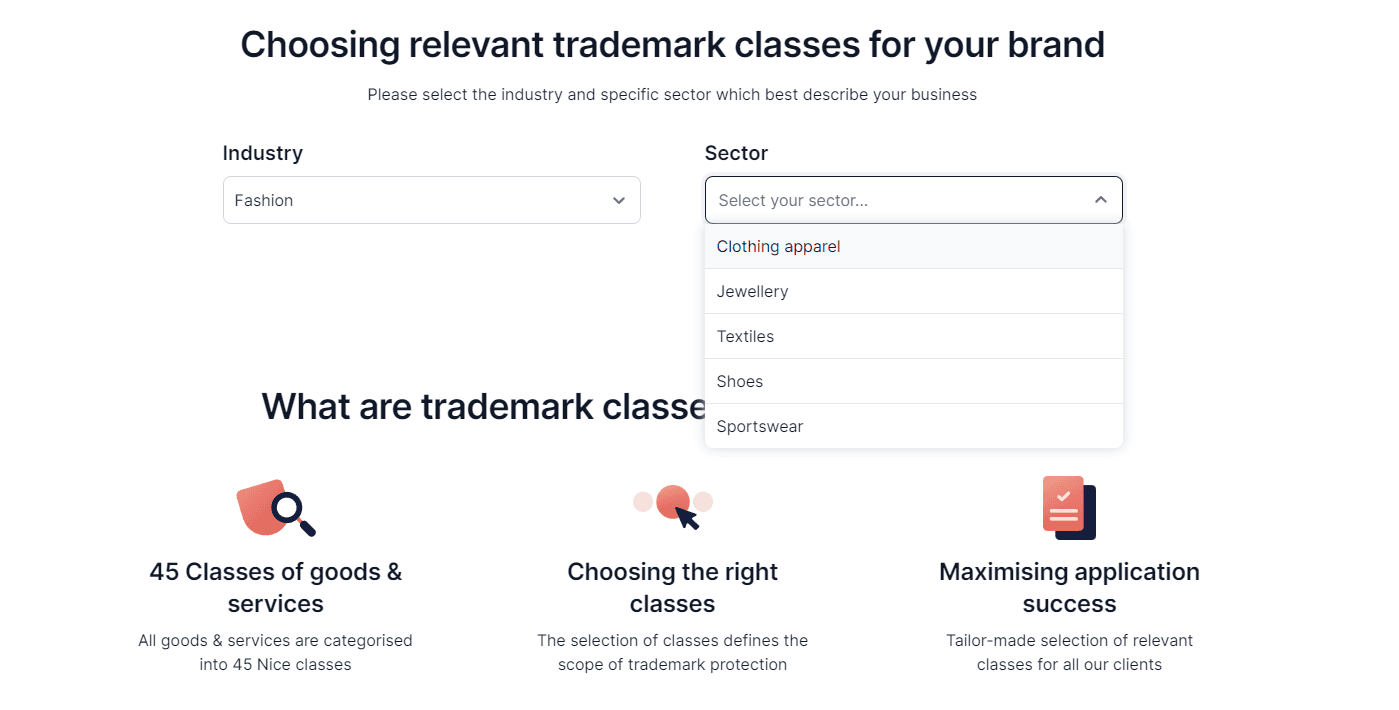
Task: Select Clothing apparel from sector list
Action: tap(914, 246)
